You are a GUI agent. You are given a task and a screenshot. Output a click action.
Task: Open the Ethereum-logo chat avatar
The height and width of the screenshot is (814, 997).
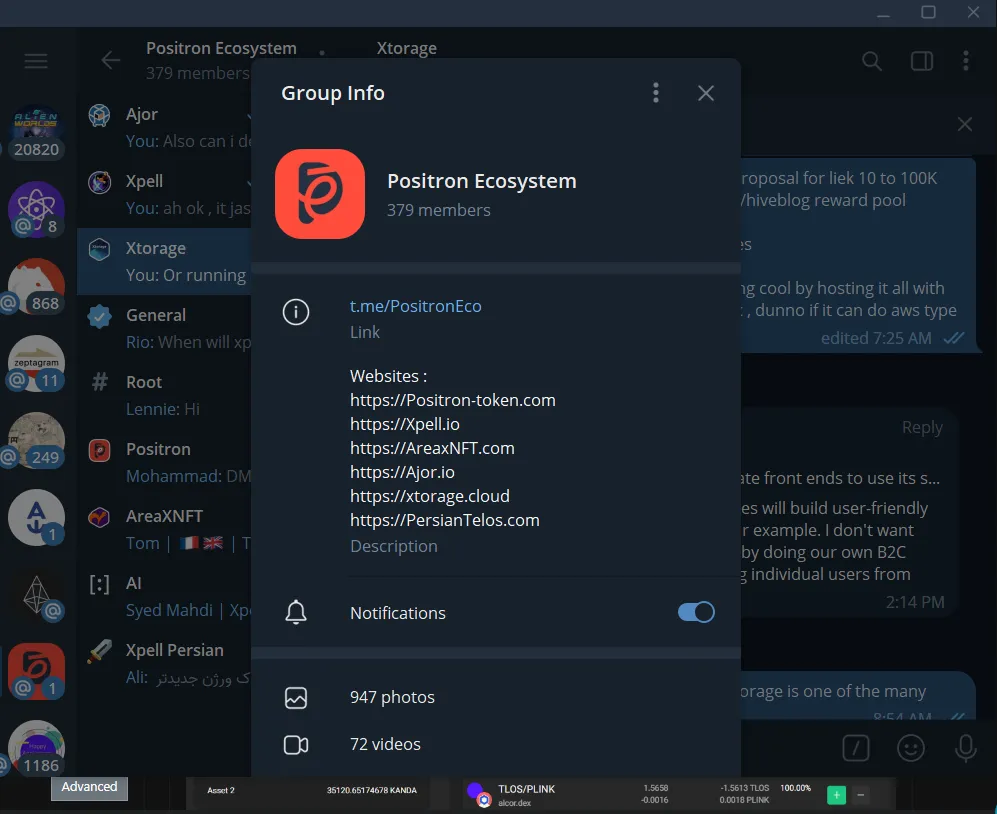[36, 594]
